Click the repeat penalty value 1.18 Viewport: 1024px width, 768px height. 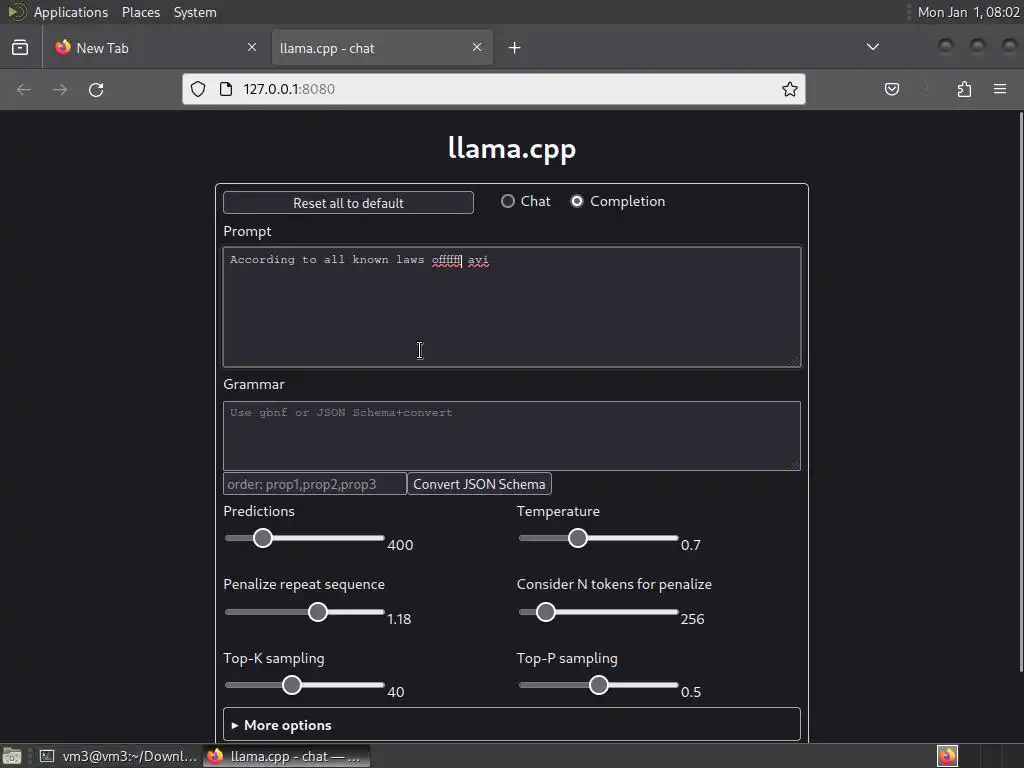[399, 618]
